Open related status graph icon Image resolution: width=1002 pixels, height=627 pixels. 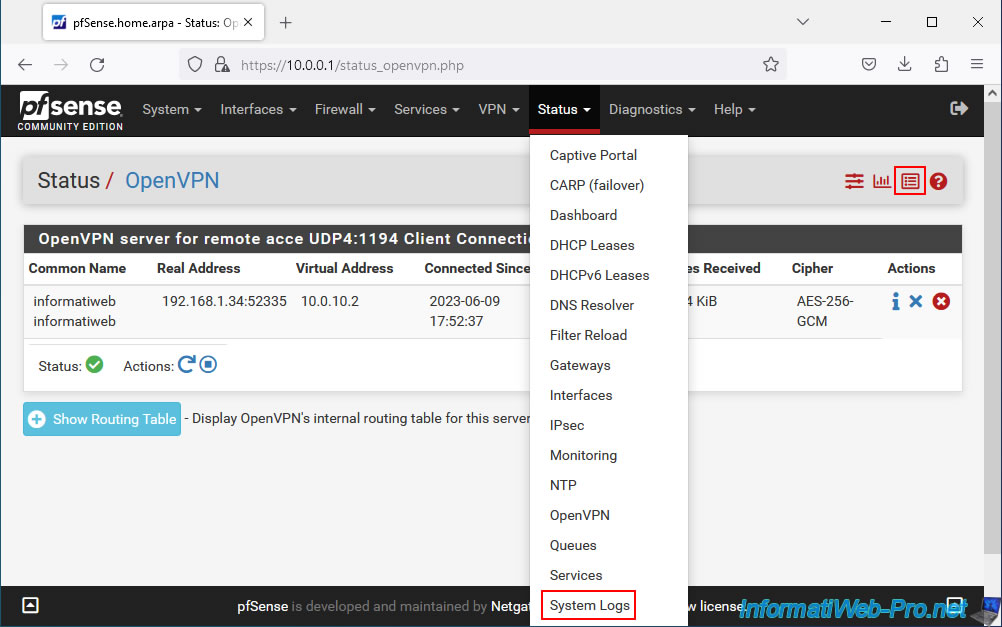click(882, 182)
